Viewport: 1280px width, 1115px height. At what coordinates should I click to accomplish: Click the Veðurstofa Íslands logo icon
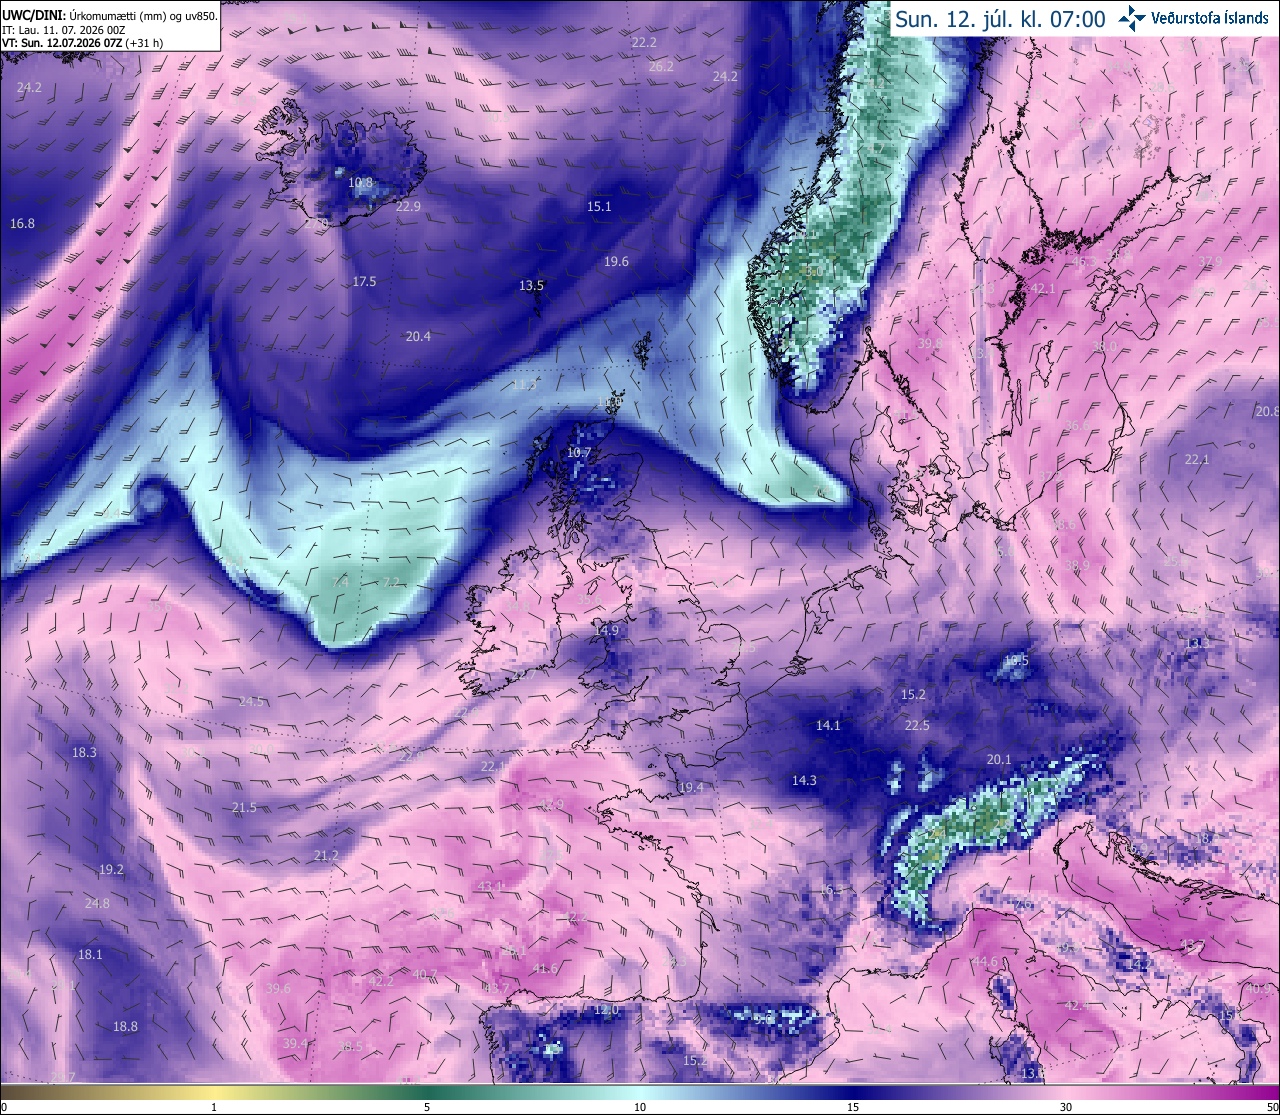click(x=1132, y=18)
